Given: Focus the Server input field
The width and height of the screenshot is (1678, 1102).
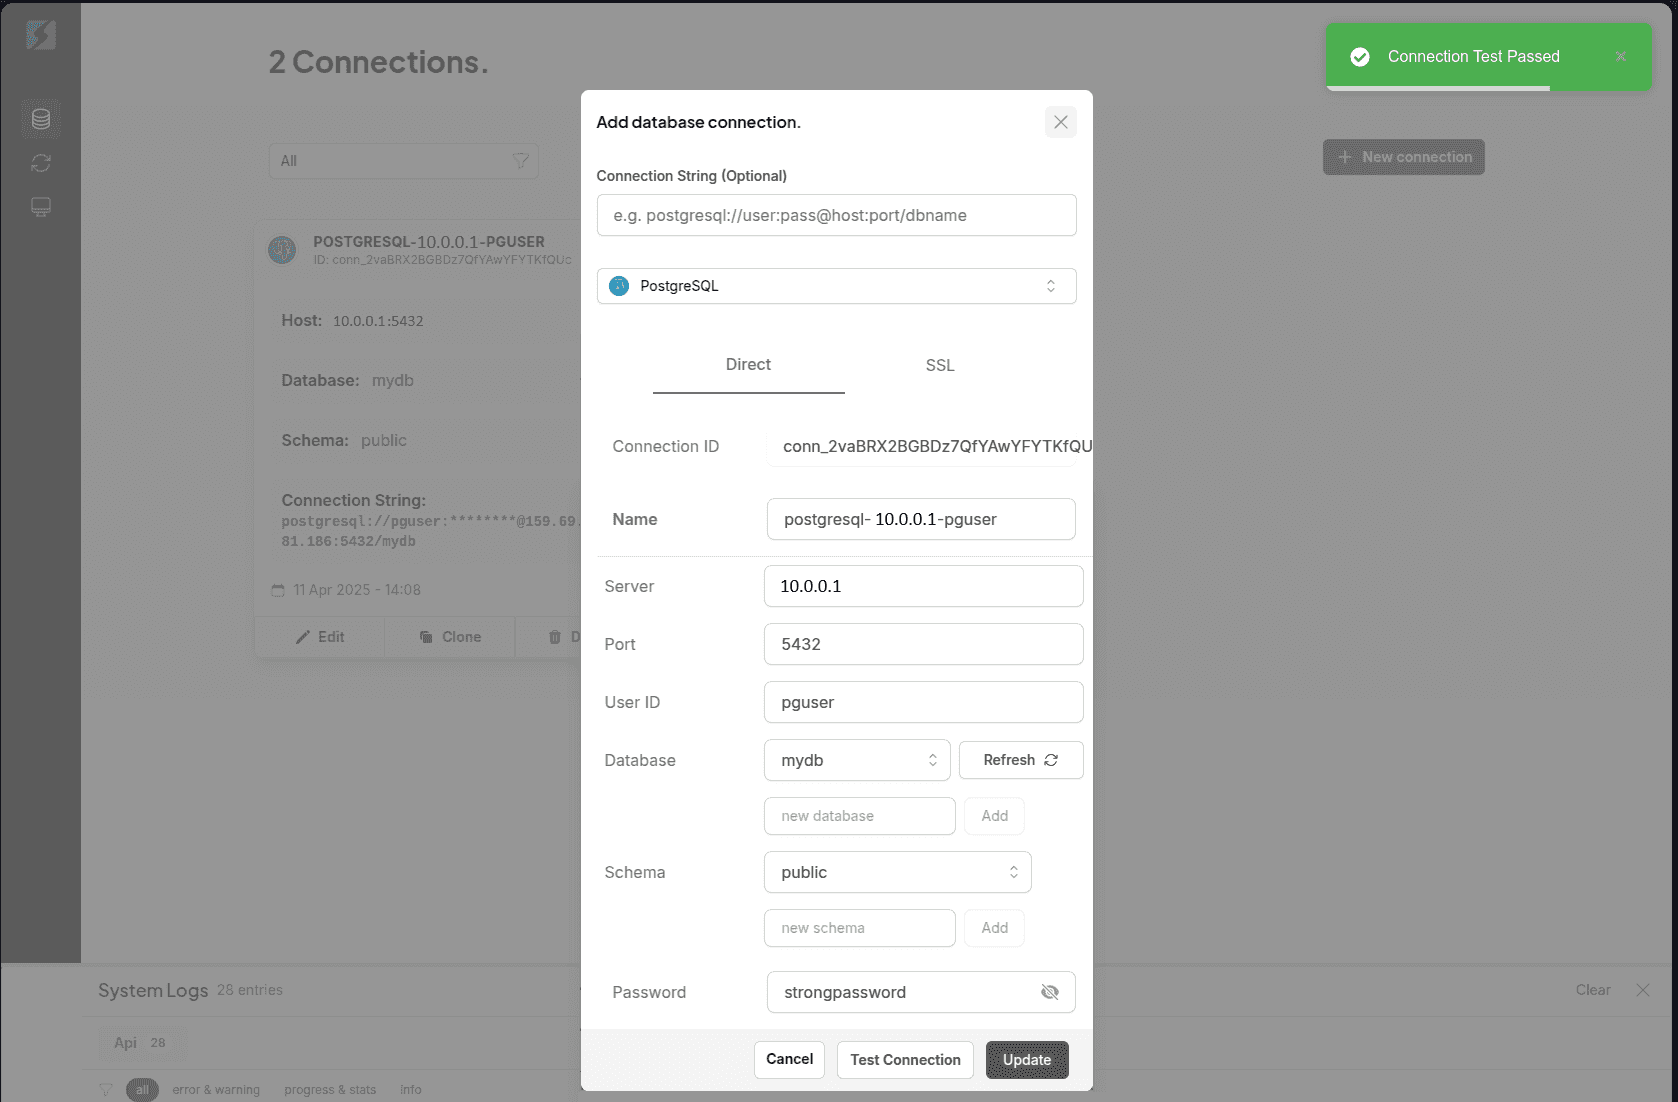Looking at the screenshot, I should click(x=924, y=586).
